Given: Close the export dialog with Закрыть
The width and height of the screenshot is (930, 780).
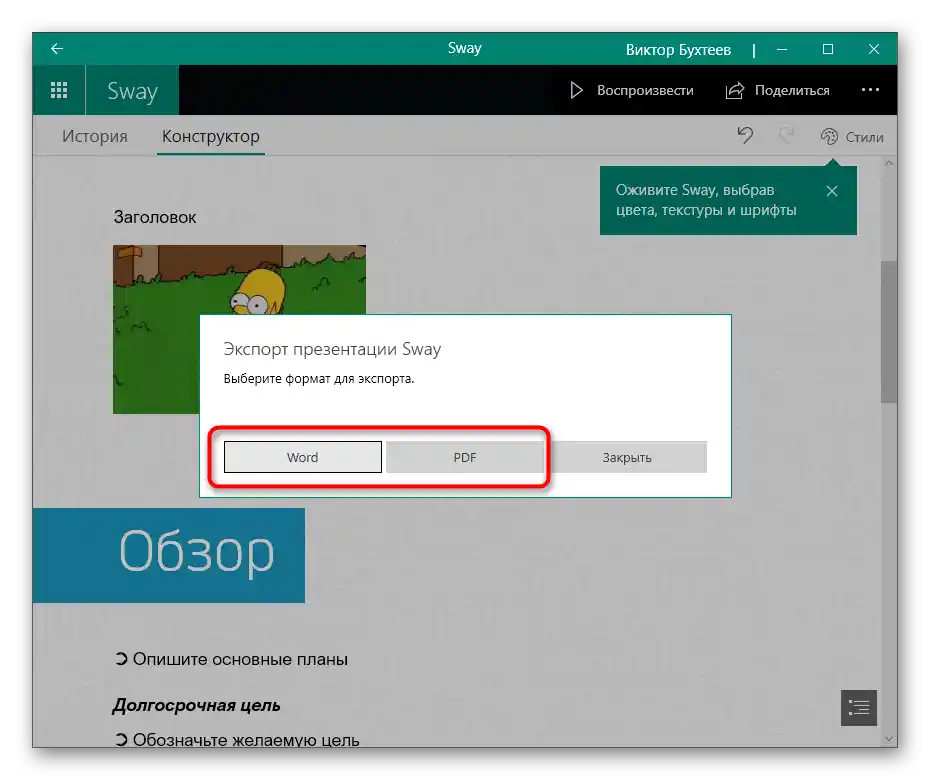Looking at the screenshot, I should [627, 457].
